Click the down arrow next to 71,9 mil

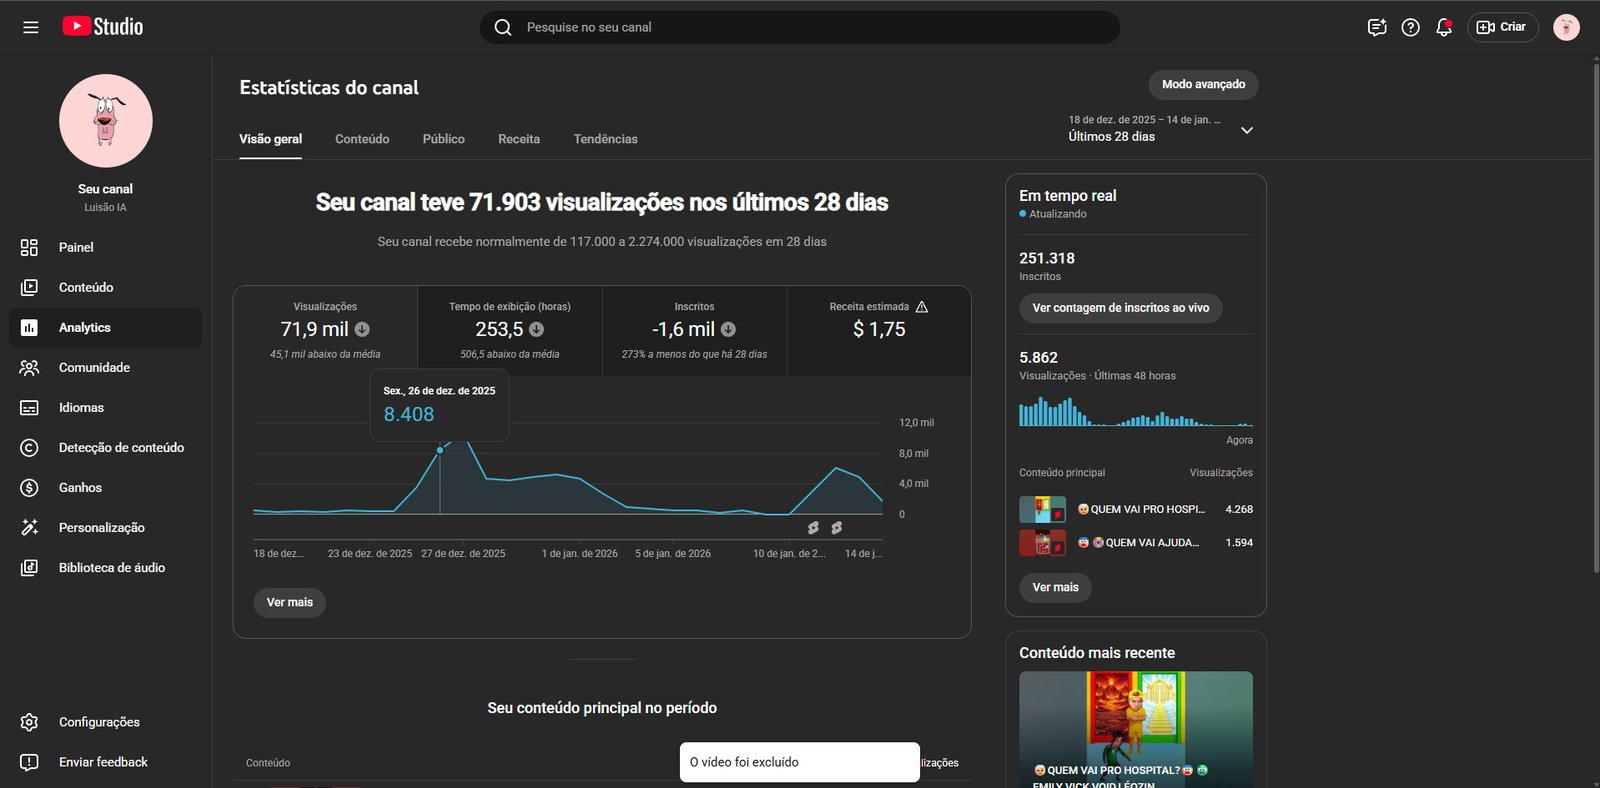(x=362, y=329)
